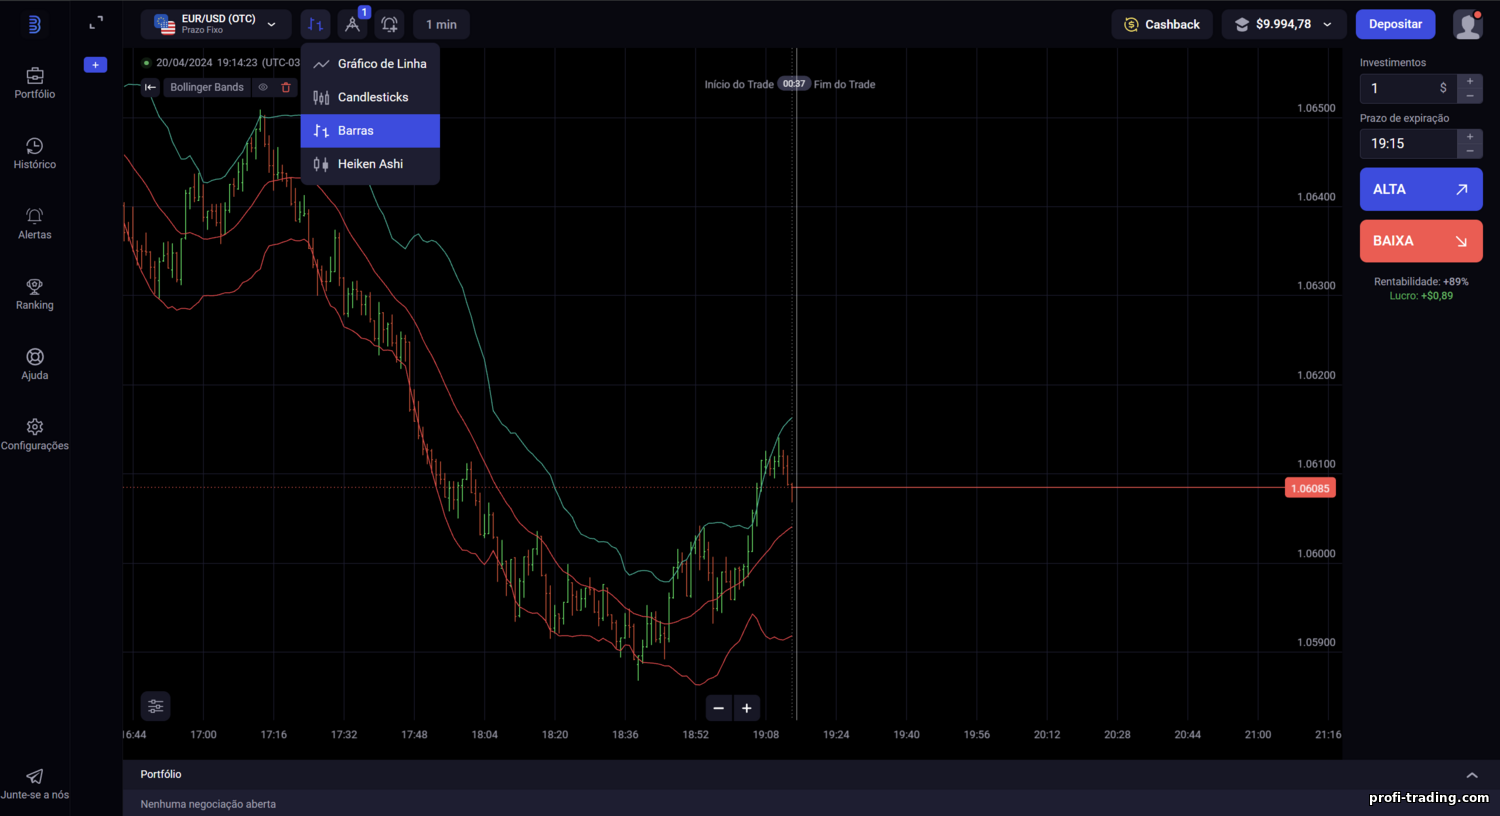The image size is (1500, 816).
Task: Add a new chart with the plus button
Action: [95, 65]
